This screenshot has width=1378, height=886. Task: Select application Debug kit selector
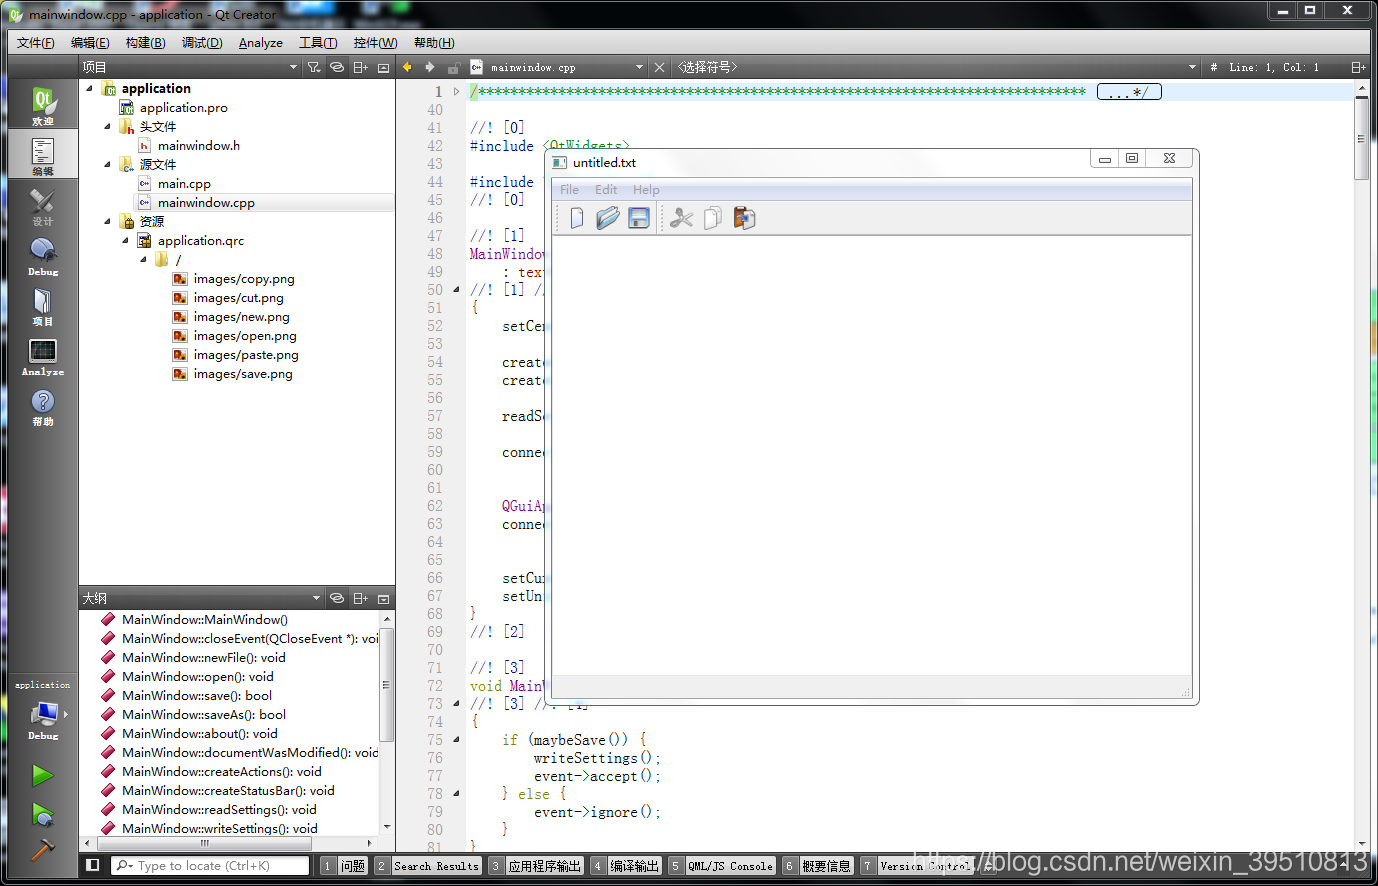tap(43, 713)
